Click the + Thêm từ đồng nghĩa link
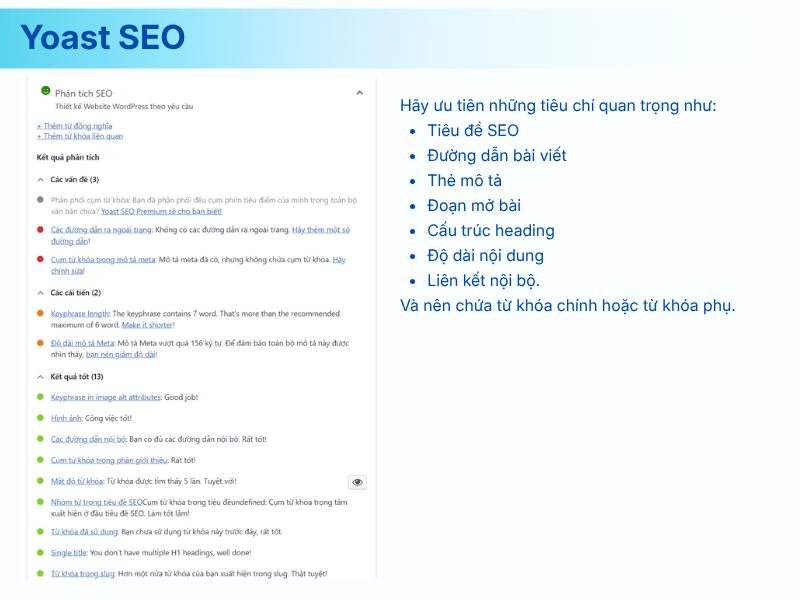This screenshot has height=600, width=800. tap(74, 126)
